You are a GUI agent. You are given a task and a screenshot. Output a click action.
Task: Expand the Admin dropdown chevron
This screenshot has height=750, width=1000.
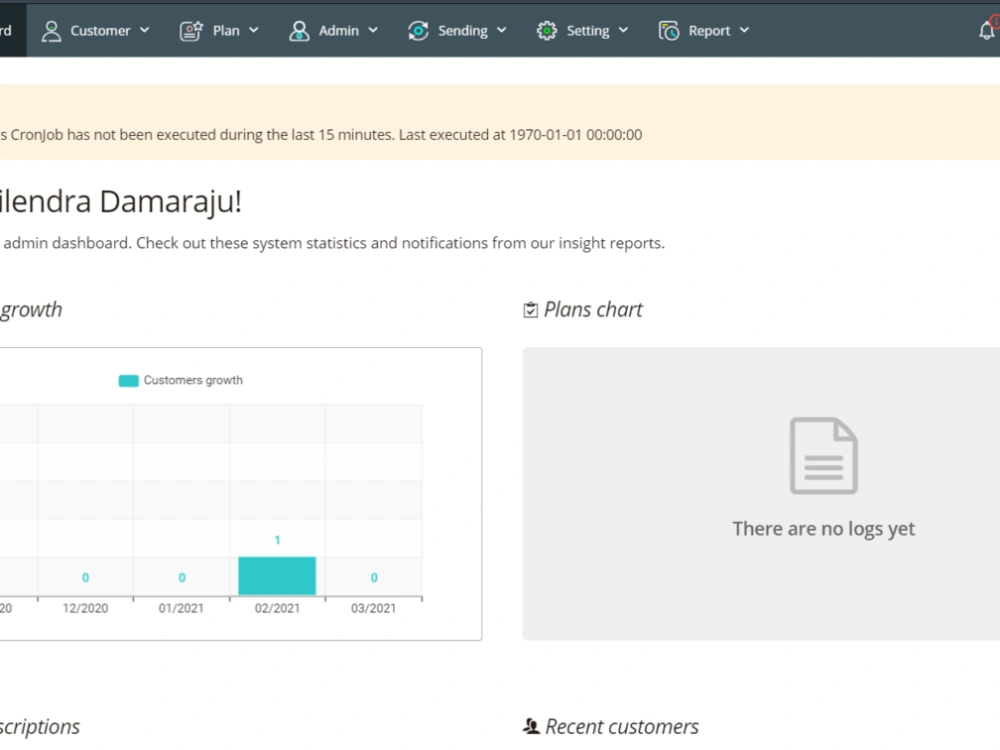coord(373,30)
